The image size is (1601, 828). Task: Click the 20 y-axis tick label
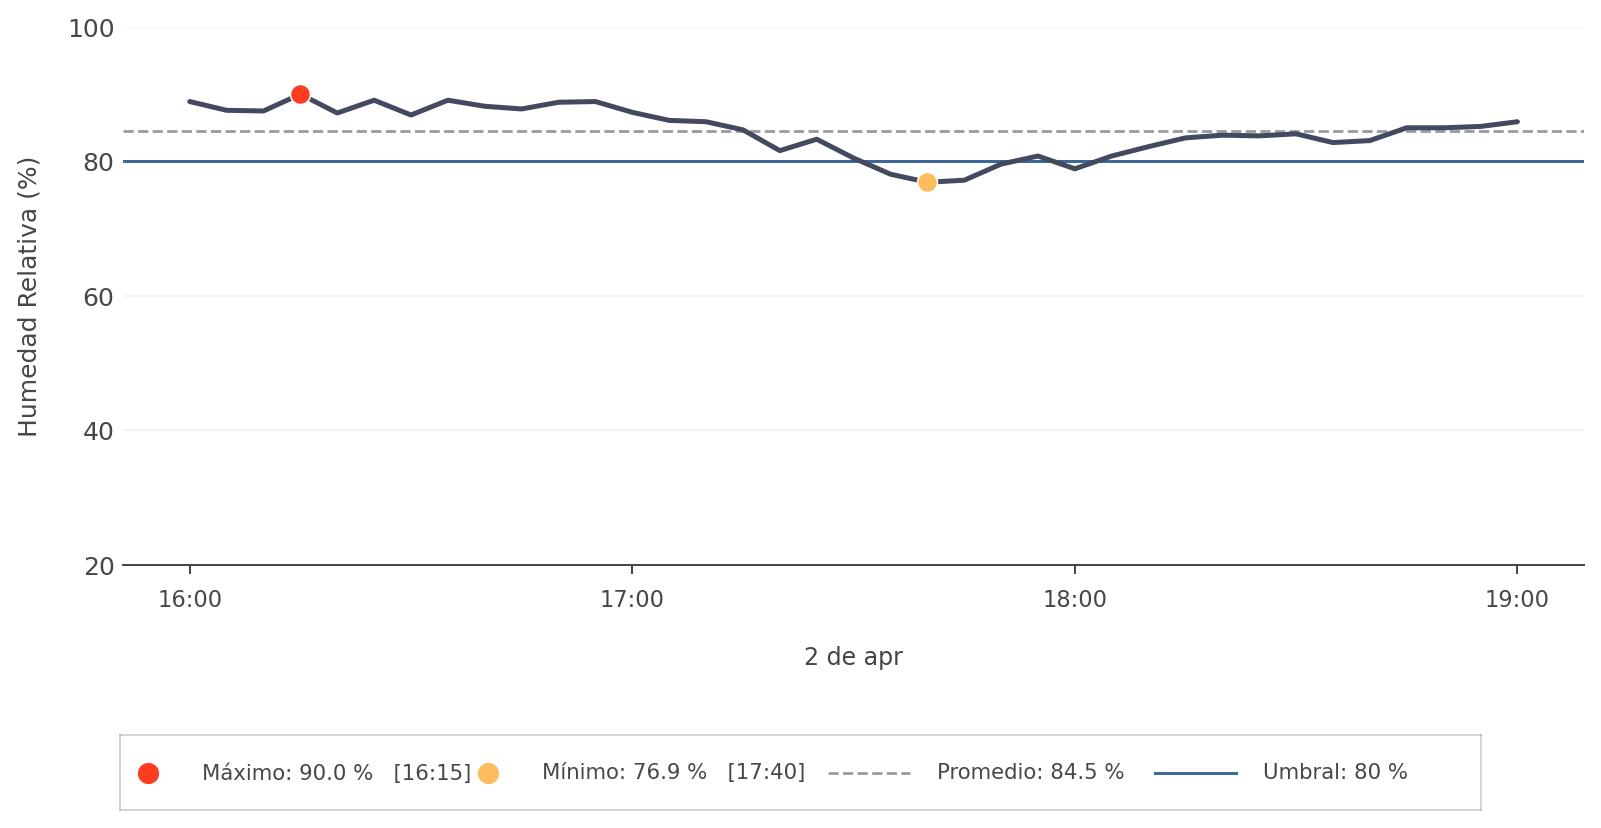point(98,566)
